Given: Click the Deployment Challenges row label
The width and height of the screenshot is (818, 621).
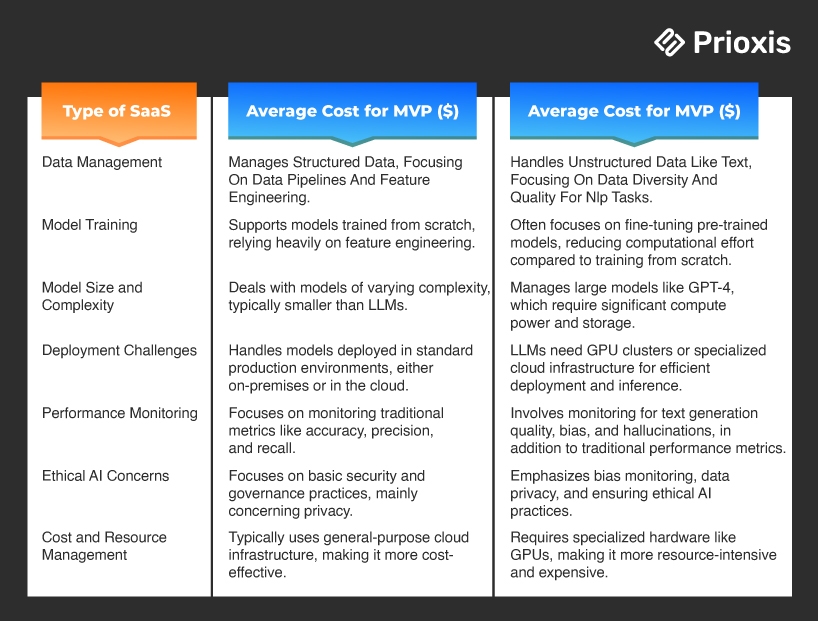Looking at the screenshot, I should click(120, 350).
